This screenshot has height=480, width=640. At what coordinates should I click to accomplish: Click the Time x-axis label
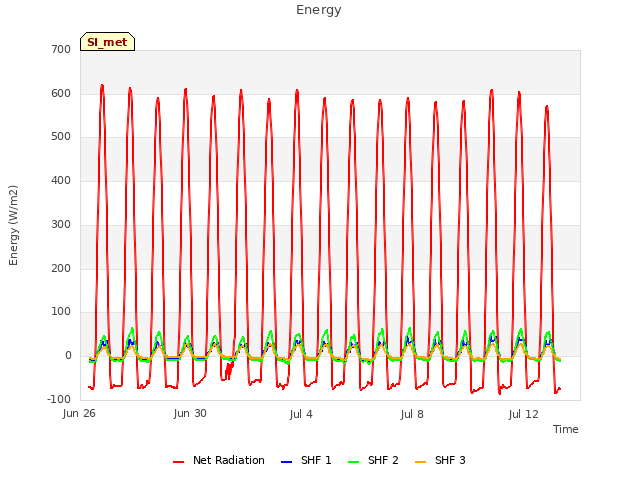tap(566, 429)
